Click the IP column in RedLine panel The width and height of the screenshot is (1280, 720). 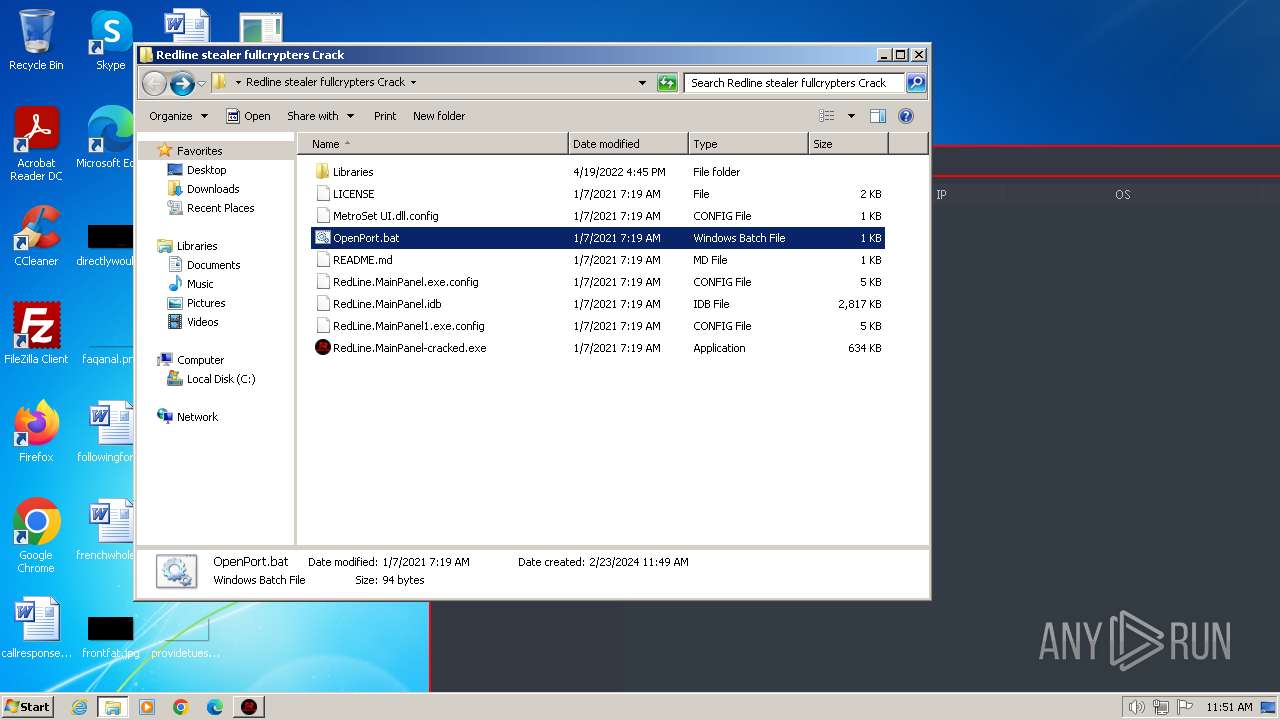pos(941,195)
